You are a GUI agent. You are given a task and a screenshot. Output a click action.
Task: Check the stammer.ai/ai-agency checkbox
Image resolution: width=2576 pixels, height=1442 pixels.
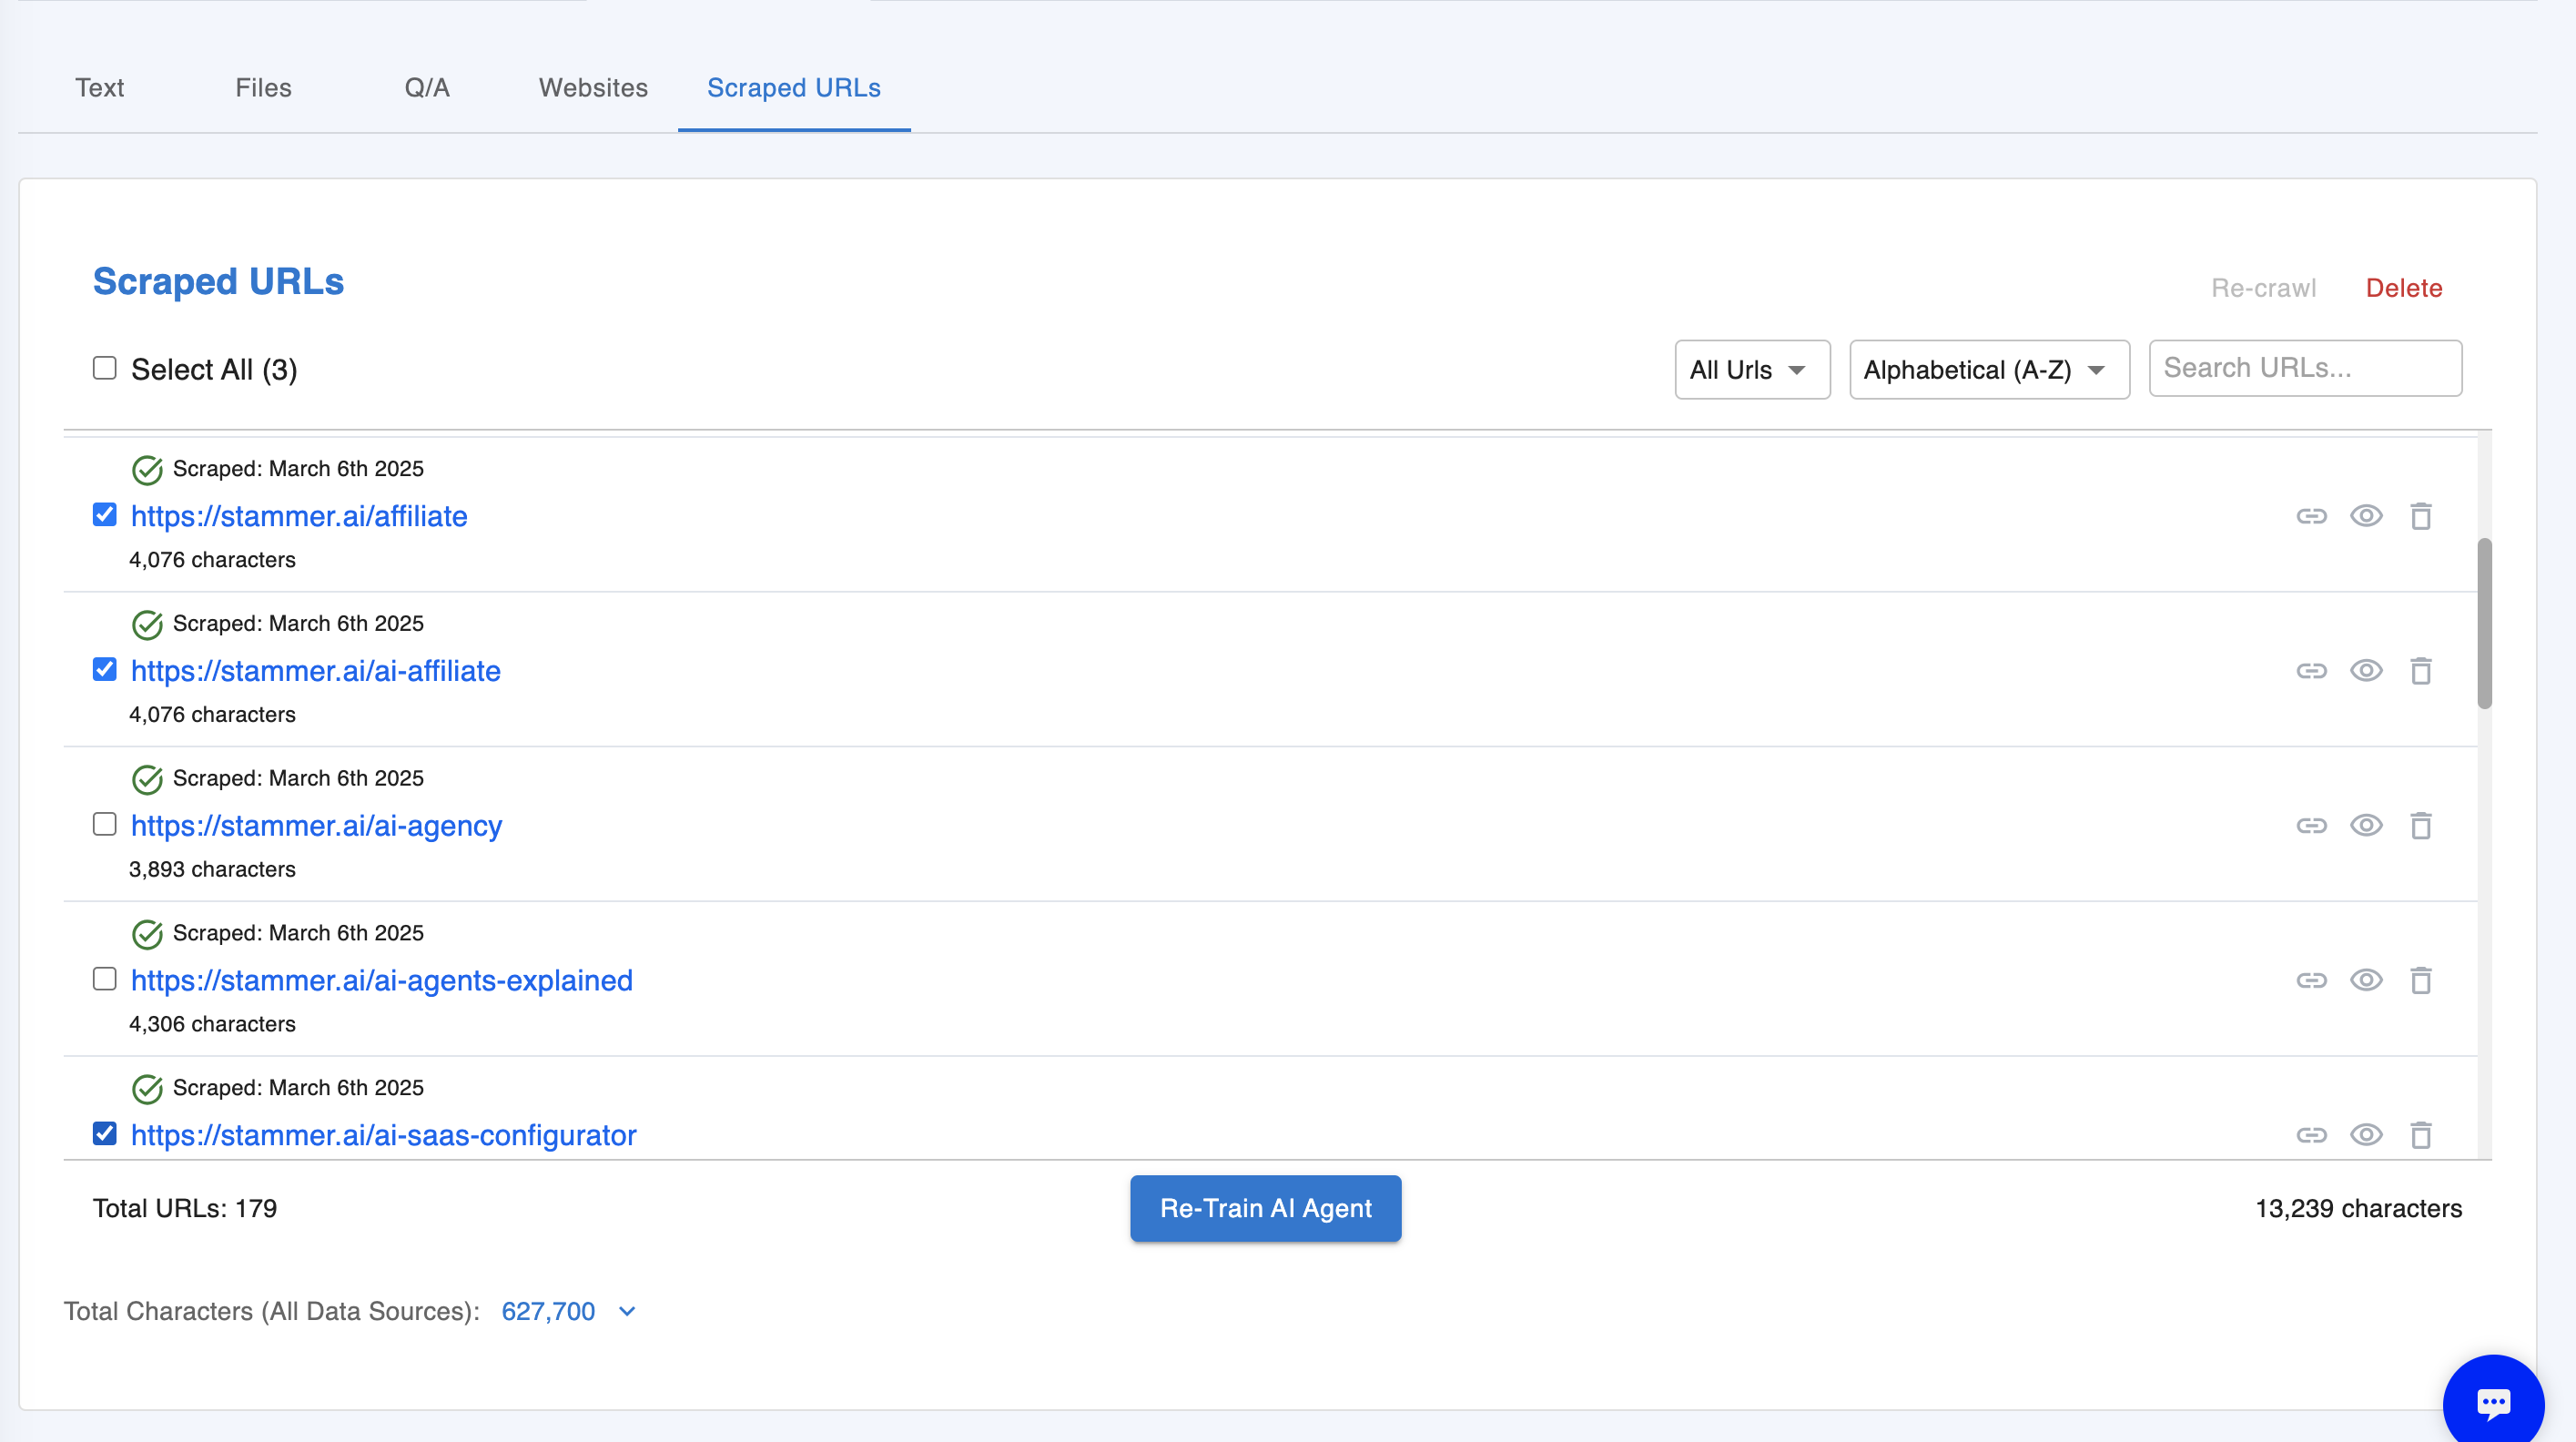(104, 825)
